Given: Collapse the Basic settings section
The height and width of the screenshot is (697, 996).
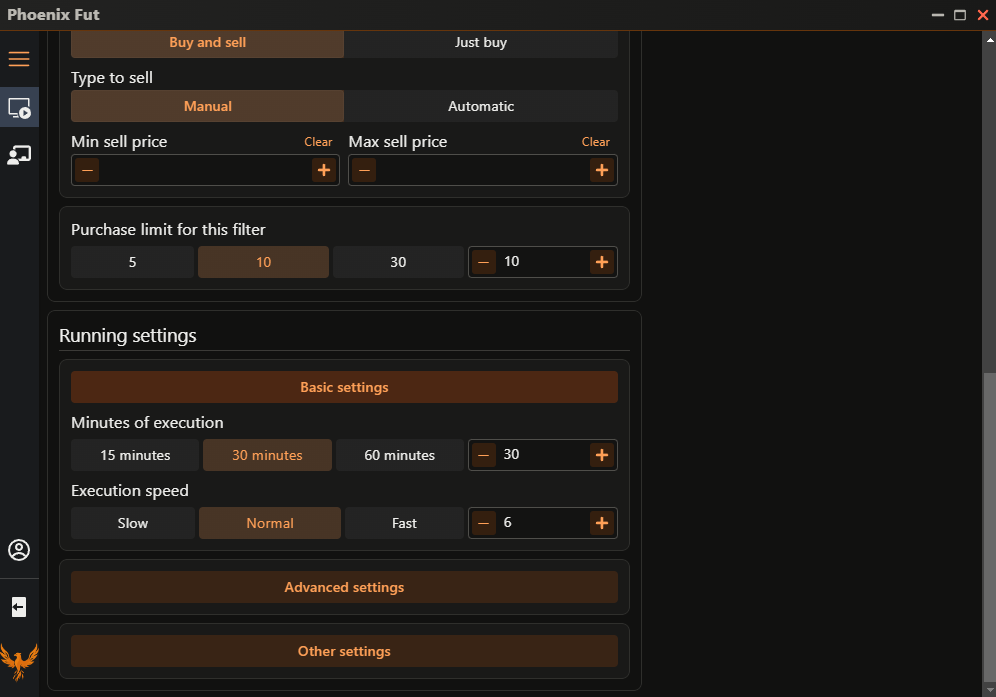Looking at the screenshot, I should [344, 387].
